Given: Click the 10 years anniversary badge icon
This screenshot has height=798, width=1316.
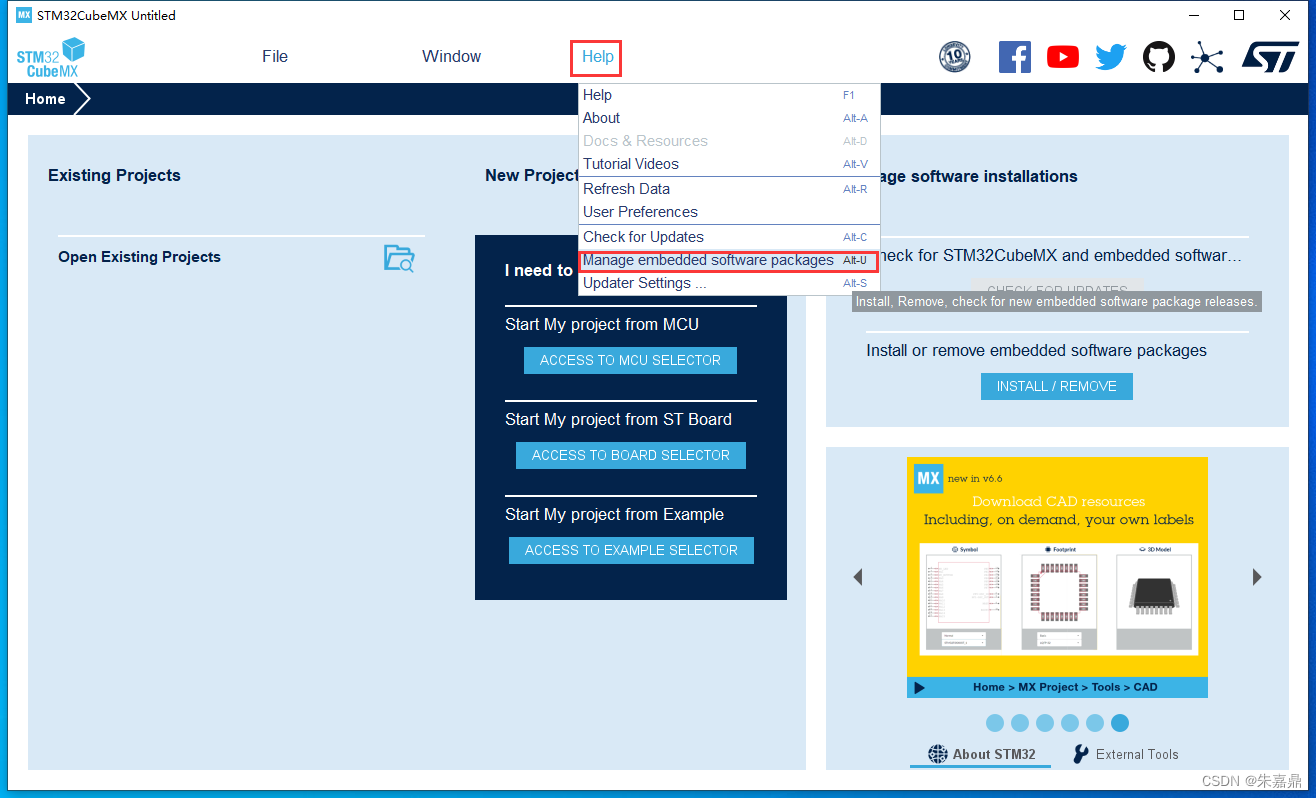Looking at the screenshot, I should pos(955,57).
